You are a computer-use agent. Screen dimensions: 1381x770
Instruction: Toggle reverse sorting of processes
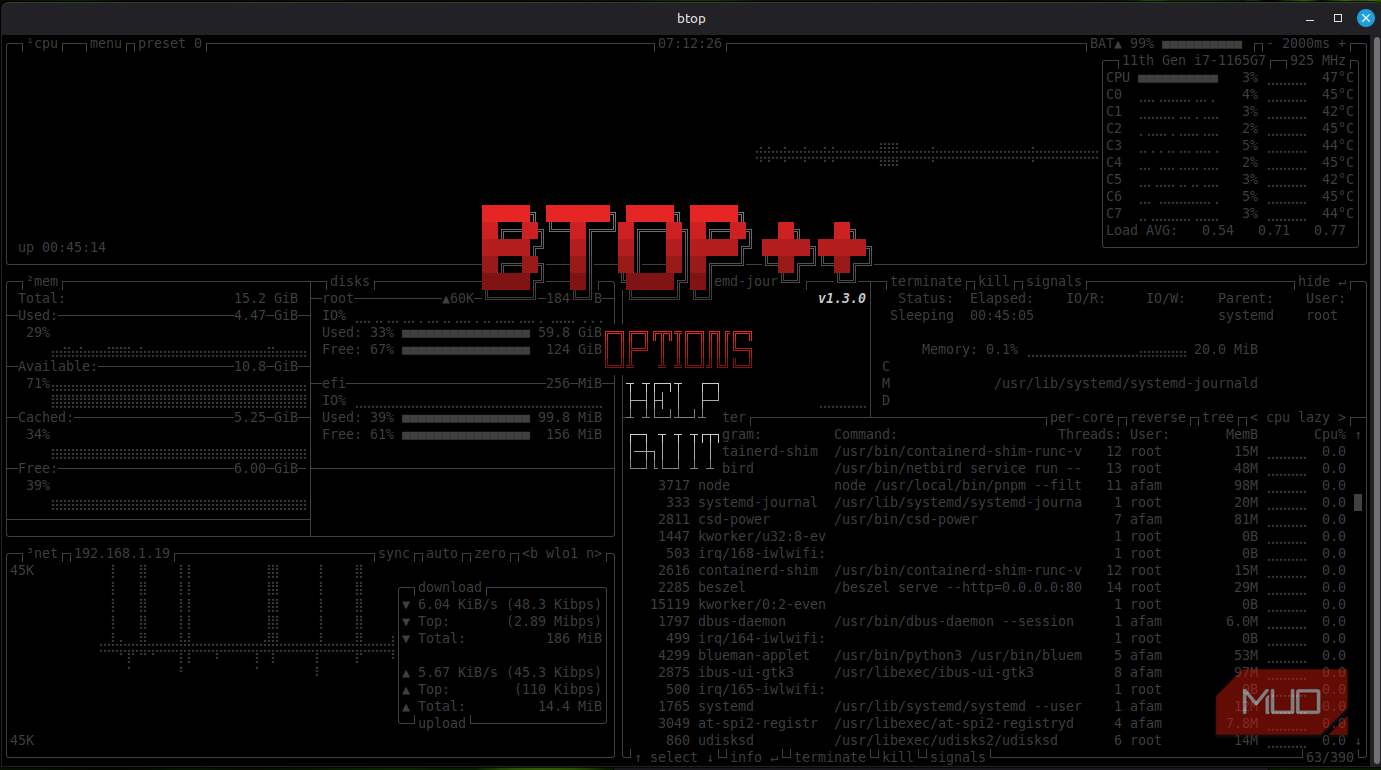pos(1158,418)
